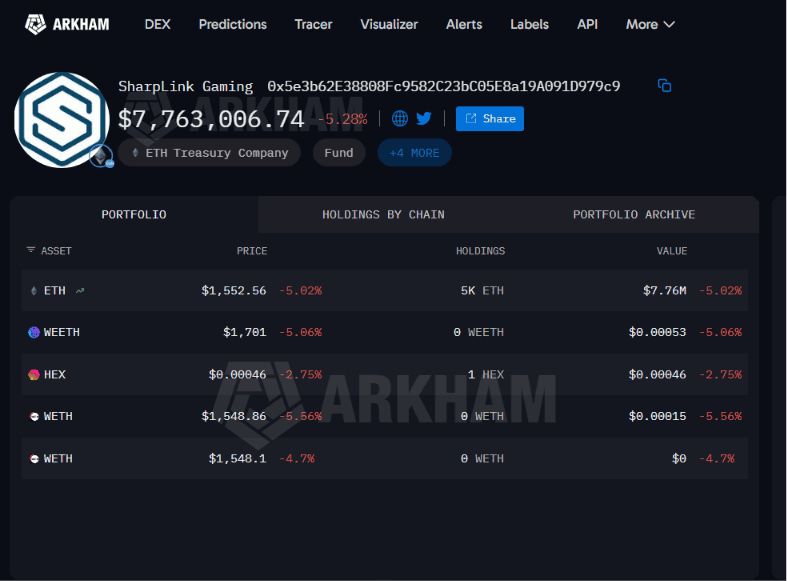
Task: Click the Fund tag
Action: pyautogui.click(x=339, y=153)
